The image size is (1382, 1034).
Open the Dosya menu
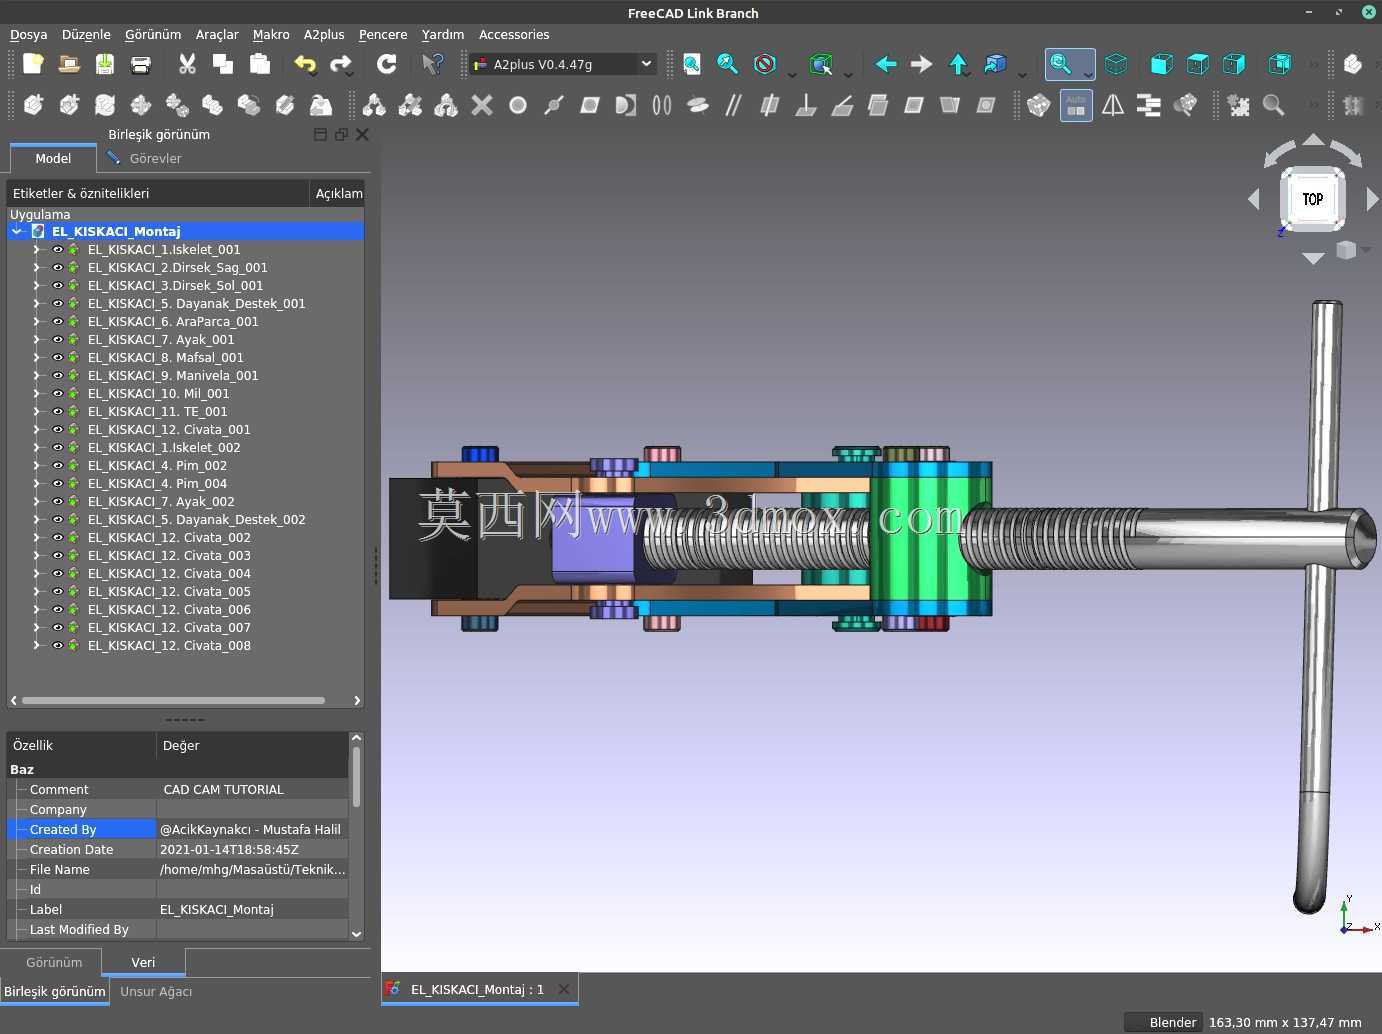point(28,35)
